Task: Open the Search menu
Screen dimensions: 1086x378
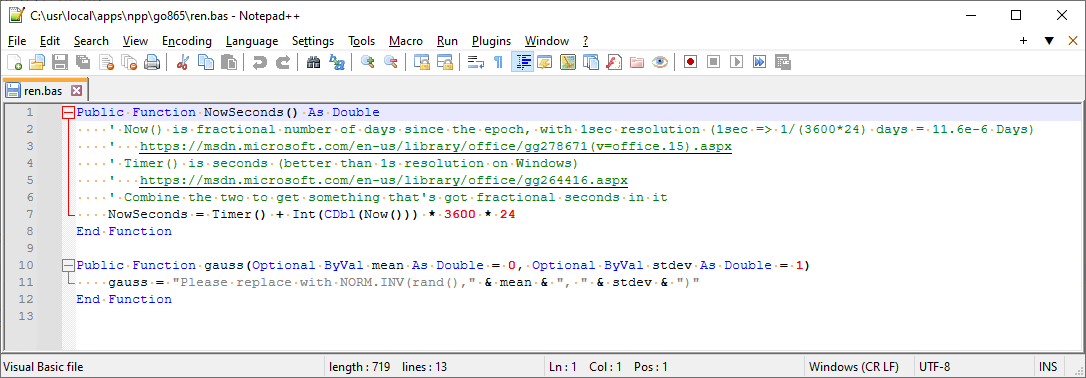Action: pyautogui.click(x=91, y=41)
